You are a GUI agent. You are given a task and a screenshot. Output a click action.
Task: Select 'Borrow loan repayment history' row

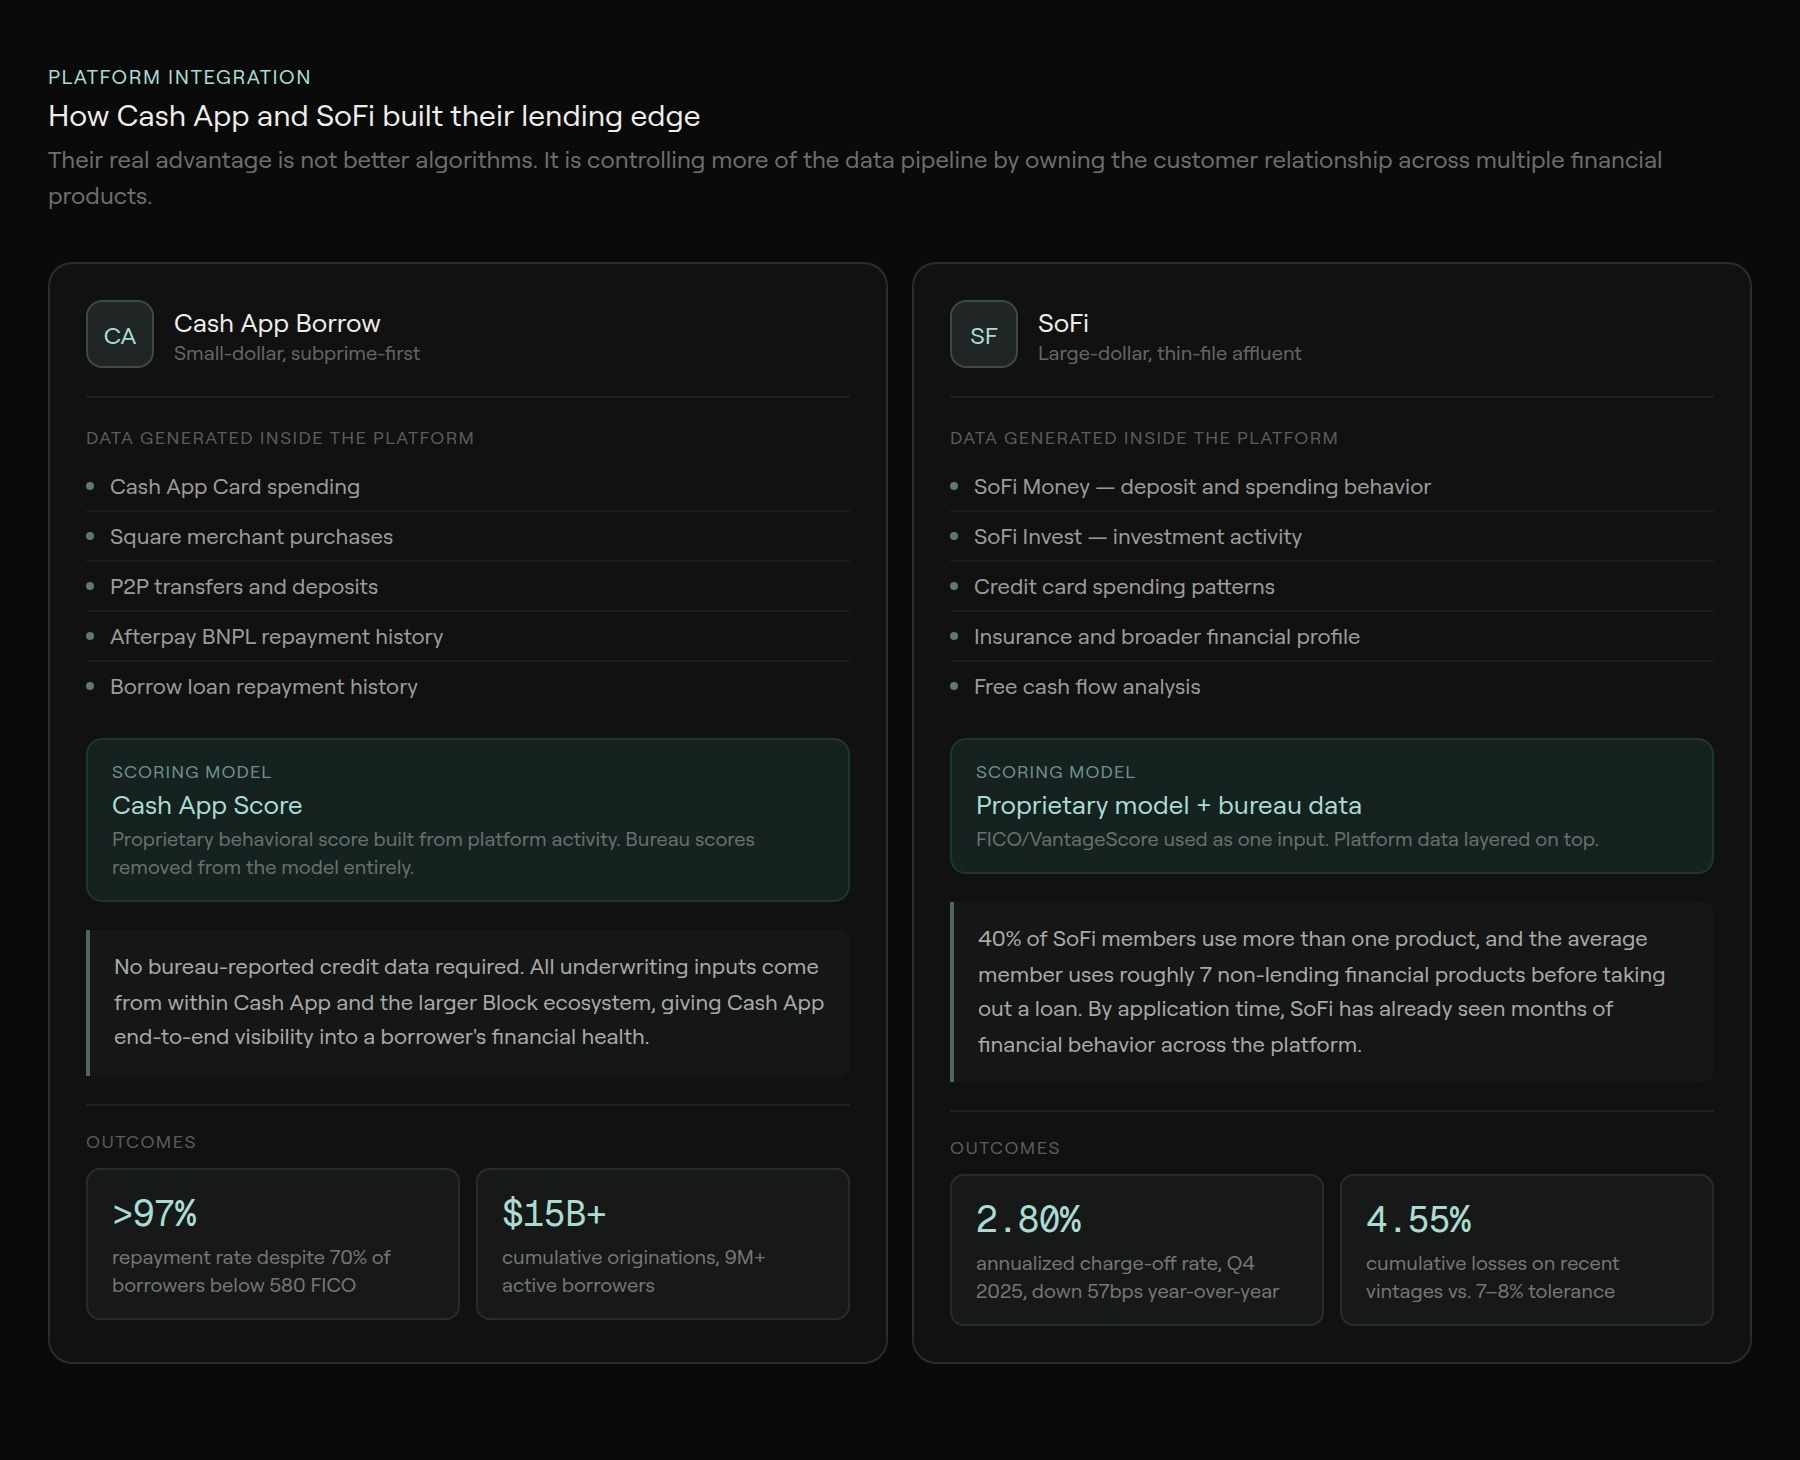point(468,687)
